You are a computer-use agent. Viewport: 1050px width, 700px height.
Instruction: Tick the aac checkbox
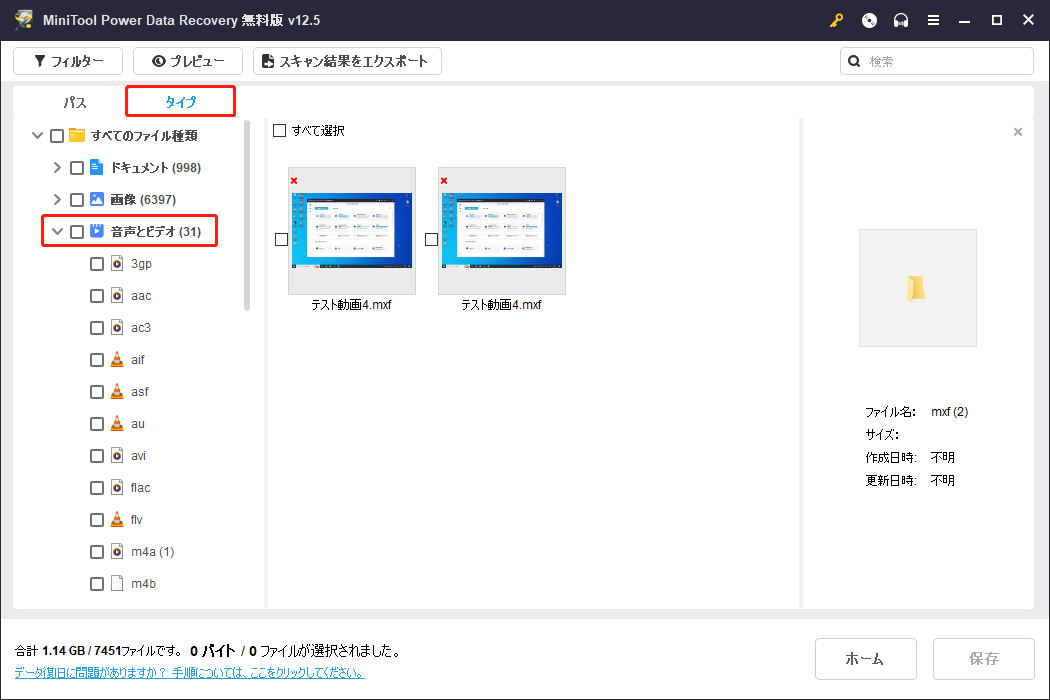pyautogui.click(x=97, y=296)
